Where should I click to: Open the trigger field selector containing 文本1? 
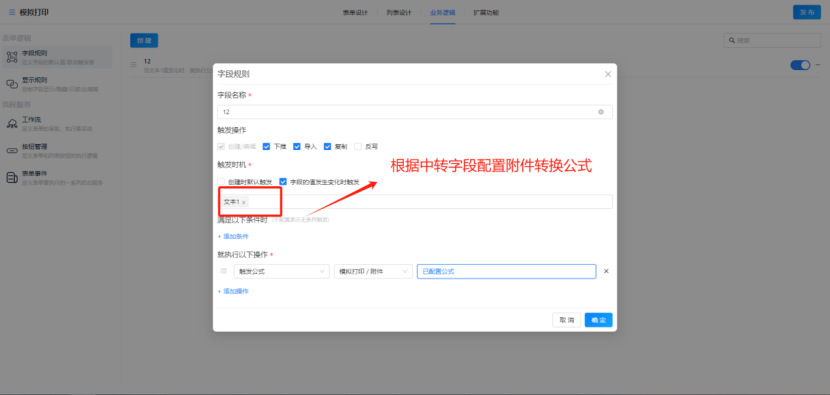click(x=415, y=202)
